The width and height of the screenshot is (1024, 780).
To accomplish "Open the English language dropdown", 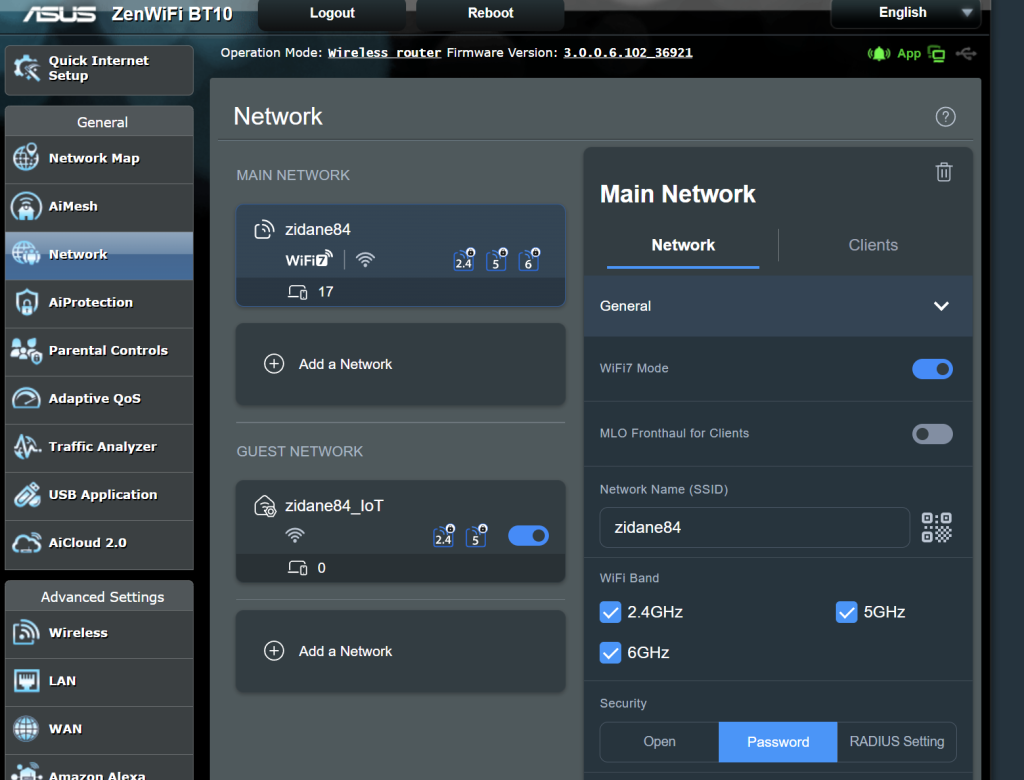I will (x=904, y=13).
